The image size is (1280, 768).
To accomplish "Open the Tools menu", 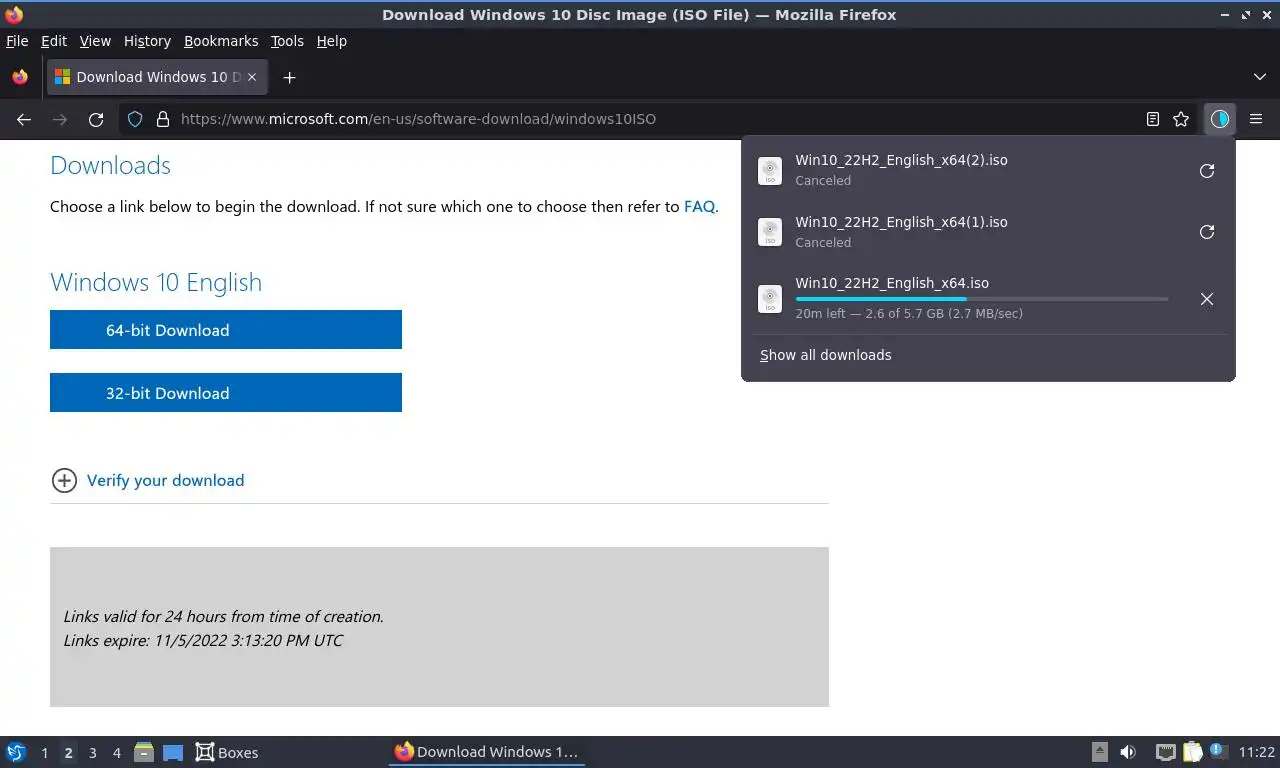I will (x=287, y=41).
